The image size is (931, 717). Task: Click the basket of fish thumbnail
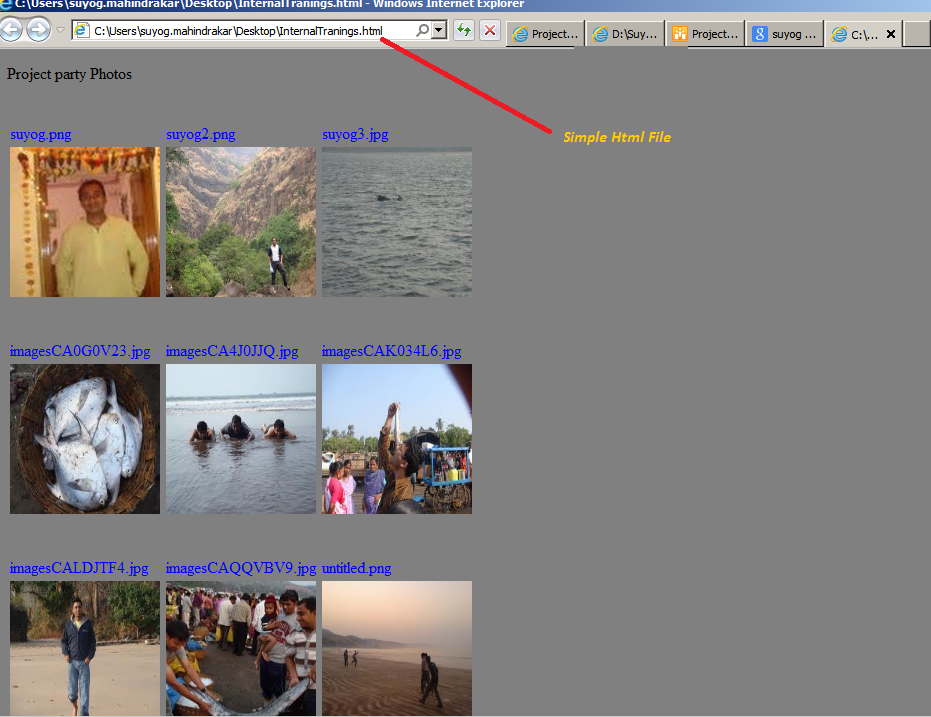click(85, 439)
